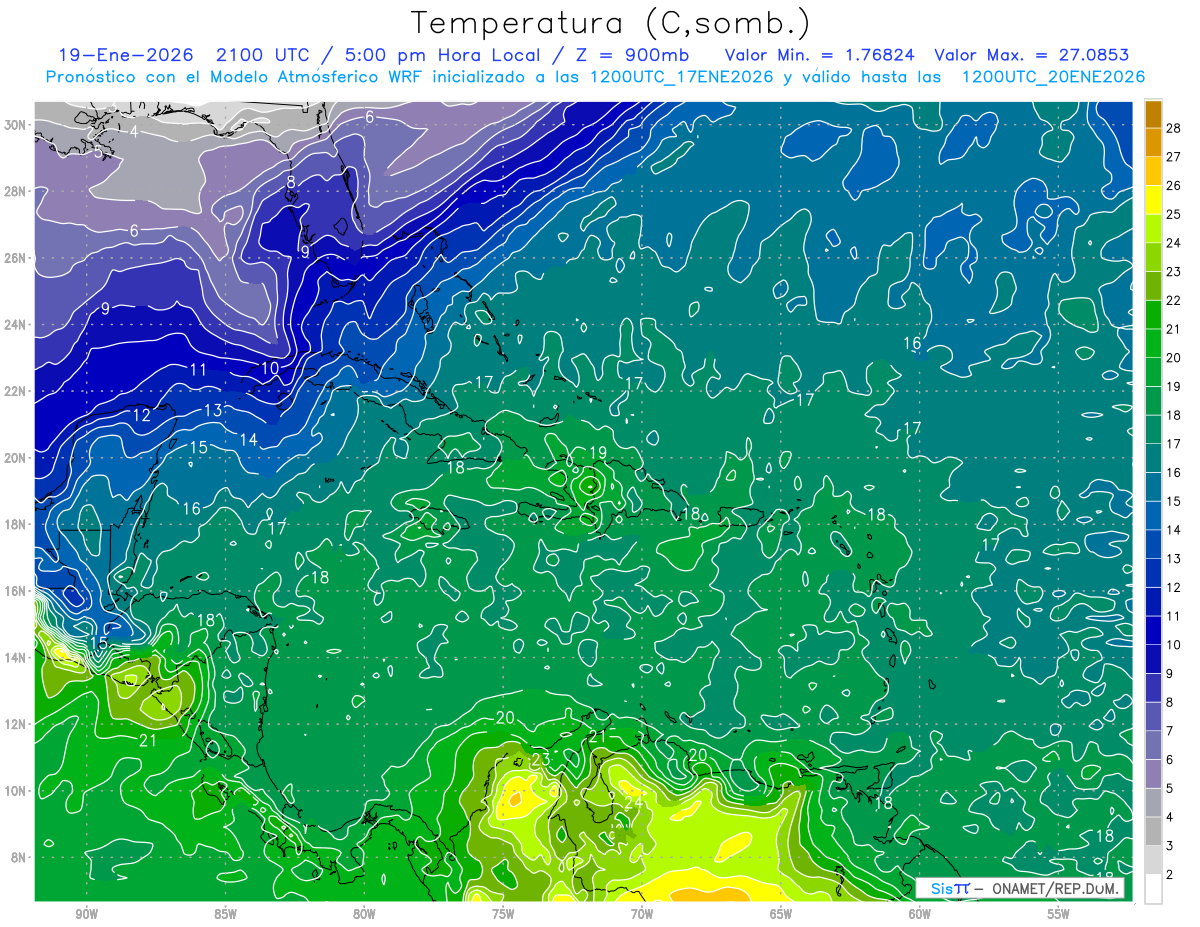Click the 10N latitude axis label

pos(17,790)
